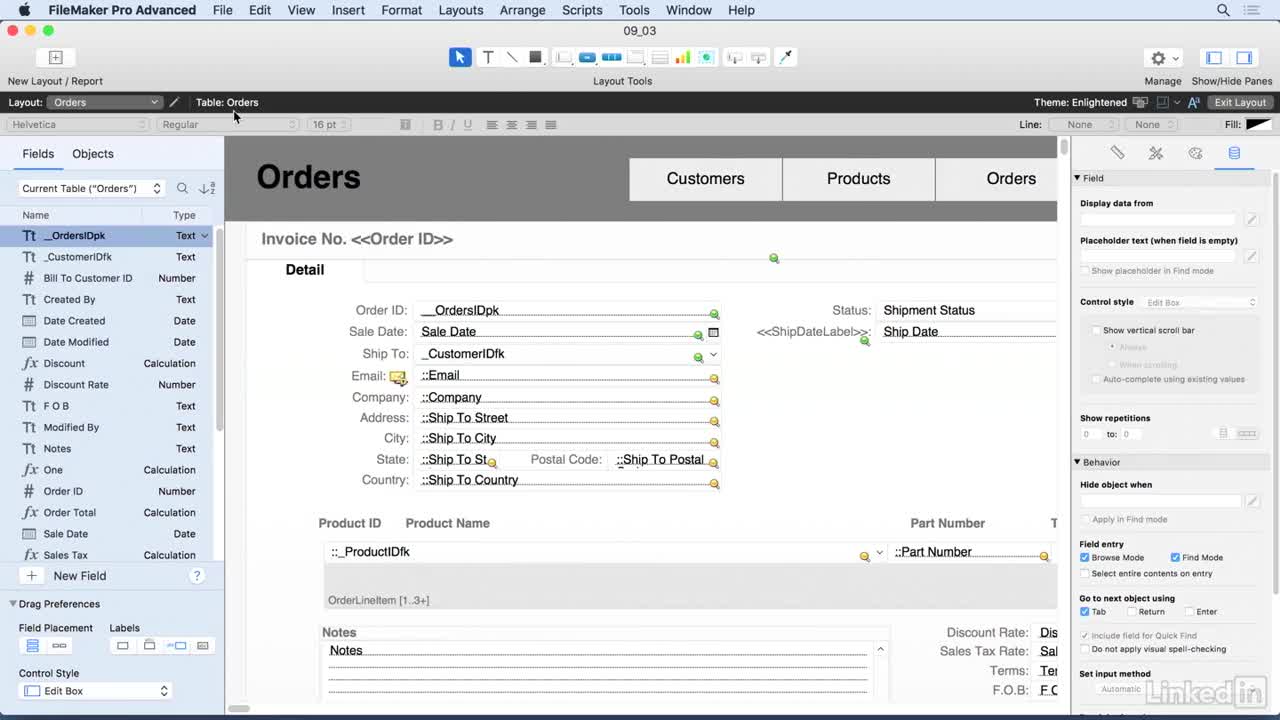Click the New Layout / Report icon
The width and height of the screenshot is (1280, 720).
coord(56,58)
